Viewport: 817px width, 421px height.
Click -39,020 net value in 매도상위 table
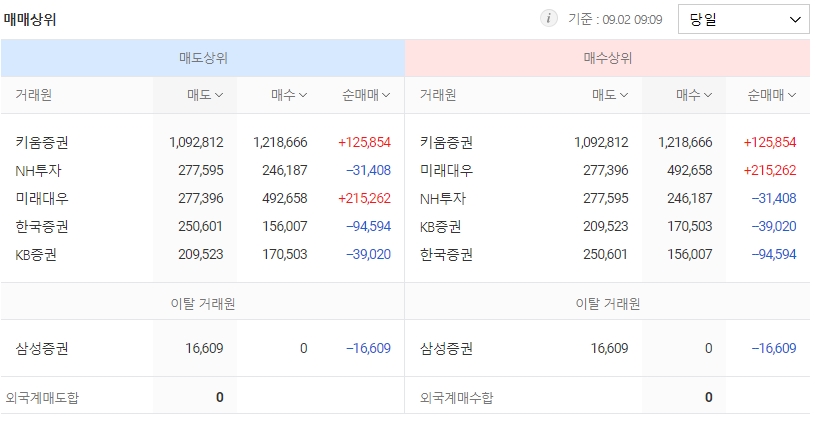[368, 255]
